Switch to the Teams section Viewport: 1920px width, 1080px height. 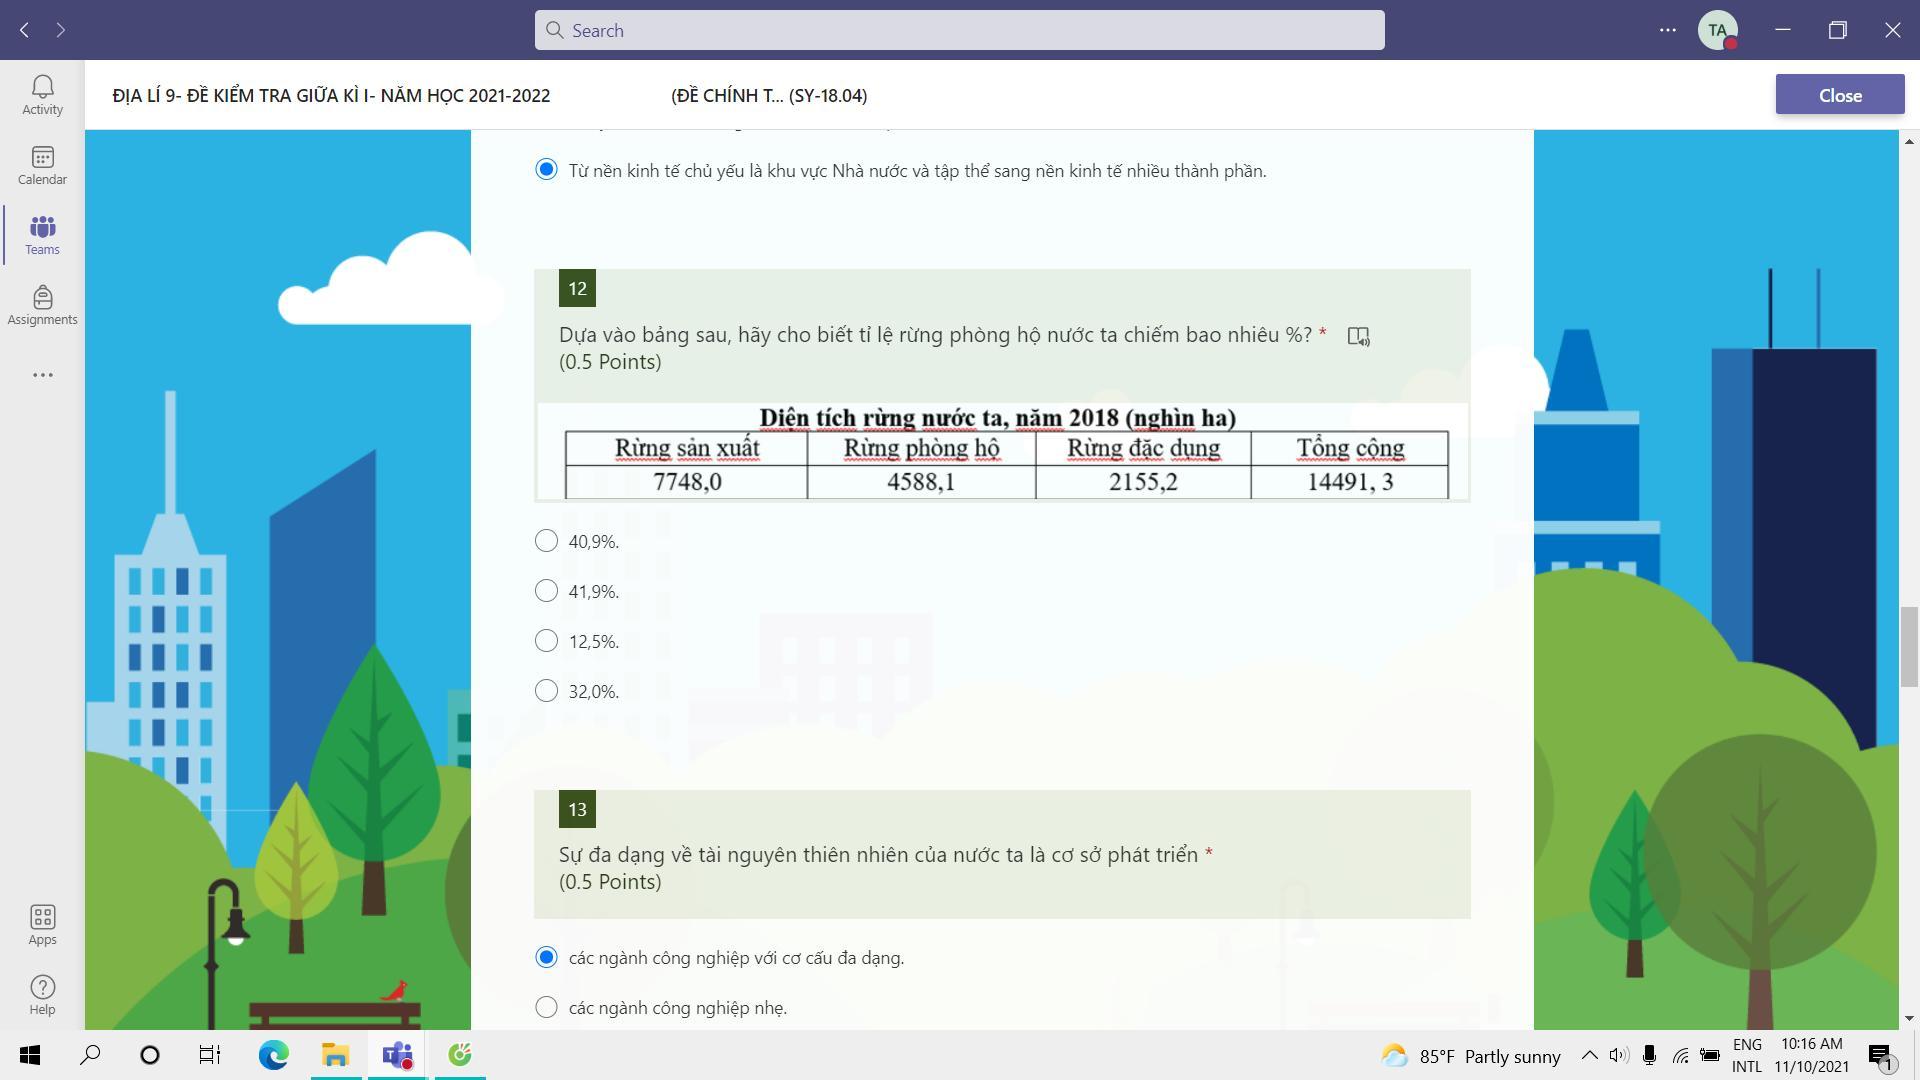[x=42, y=235]
